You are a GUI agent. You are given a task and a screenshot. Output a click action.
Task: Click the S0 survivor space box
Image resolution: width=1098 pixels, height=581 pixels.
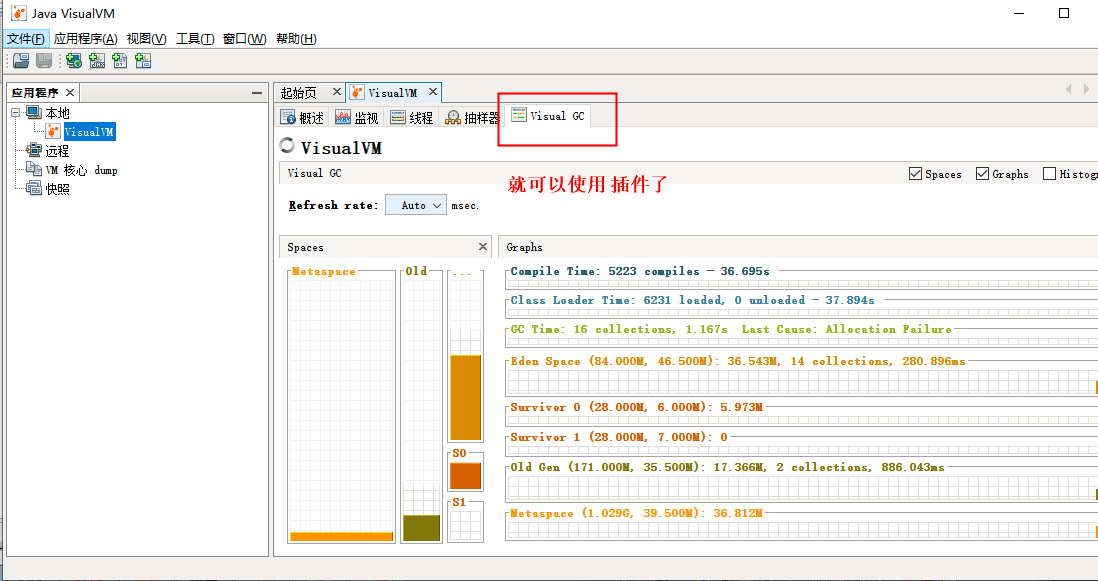click(465, 475)
